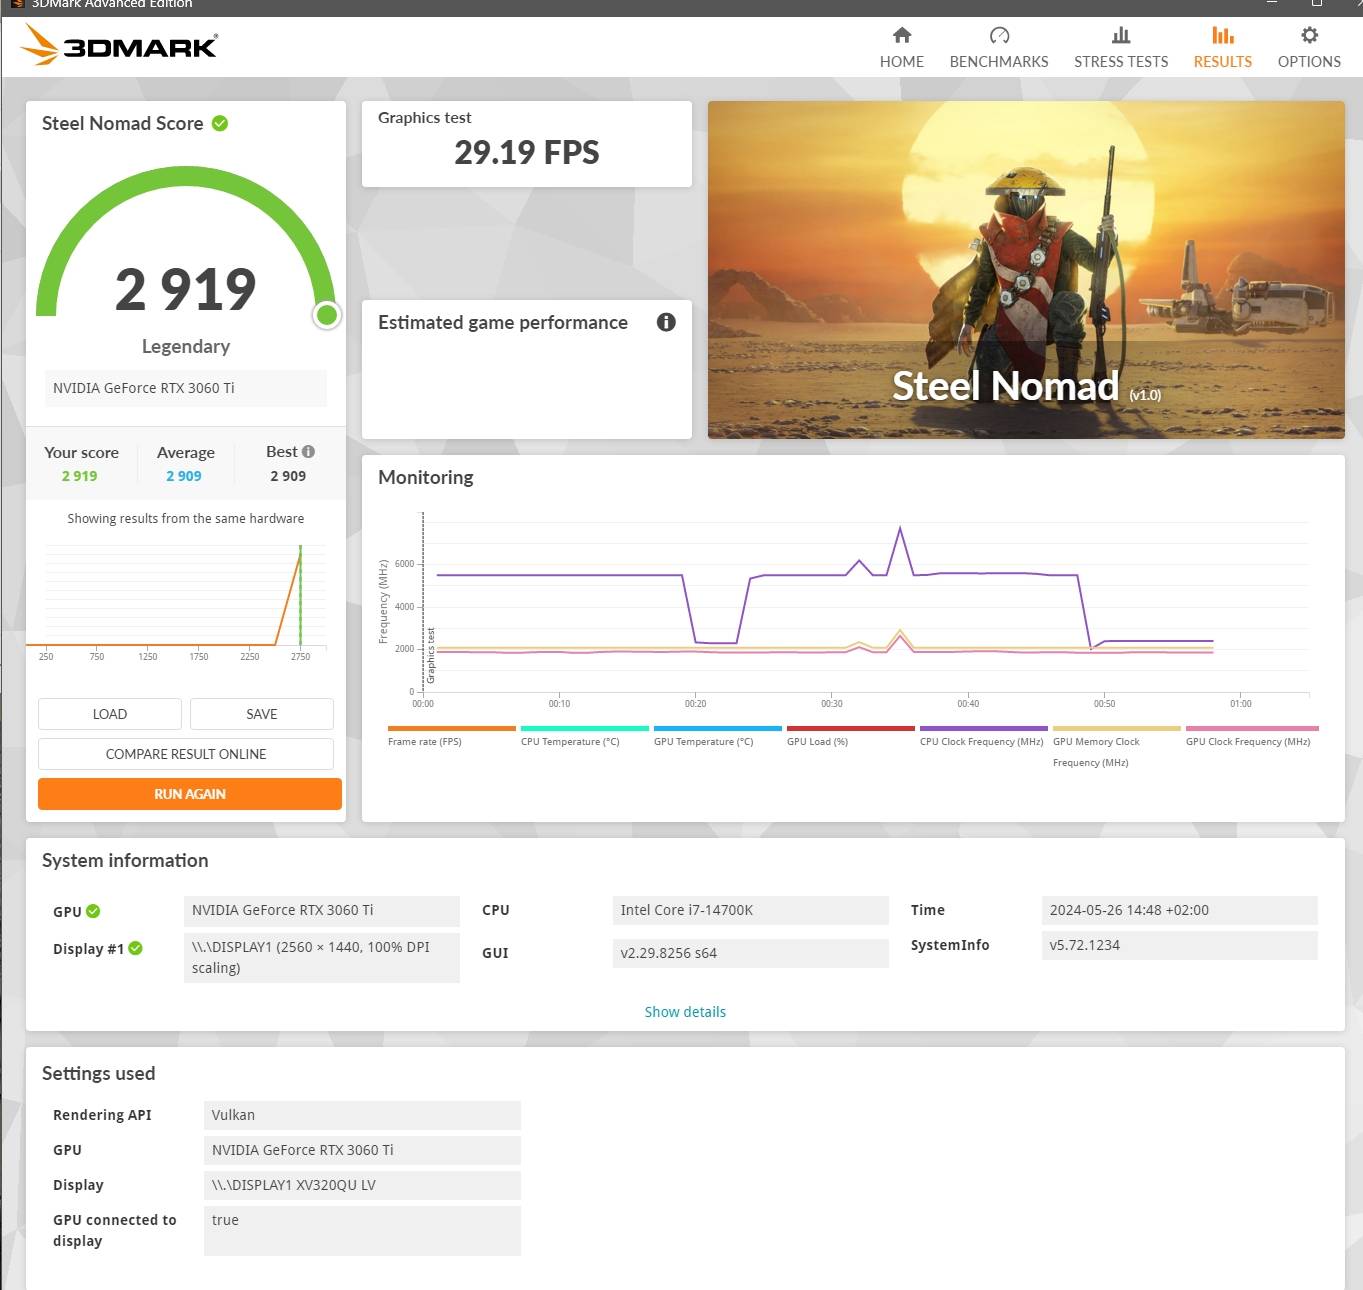The height and width of the screenshot is (1290, 1363).
Task: Click the info icon next to Best score
Action: 306,451
